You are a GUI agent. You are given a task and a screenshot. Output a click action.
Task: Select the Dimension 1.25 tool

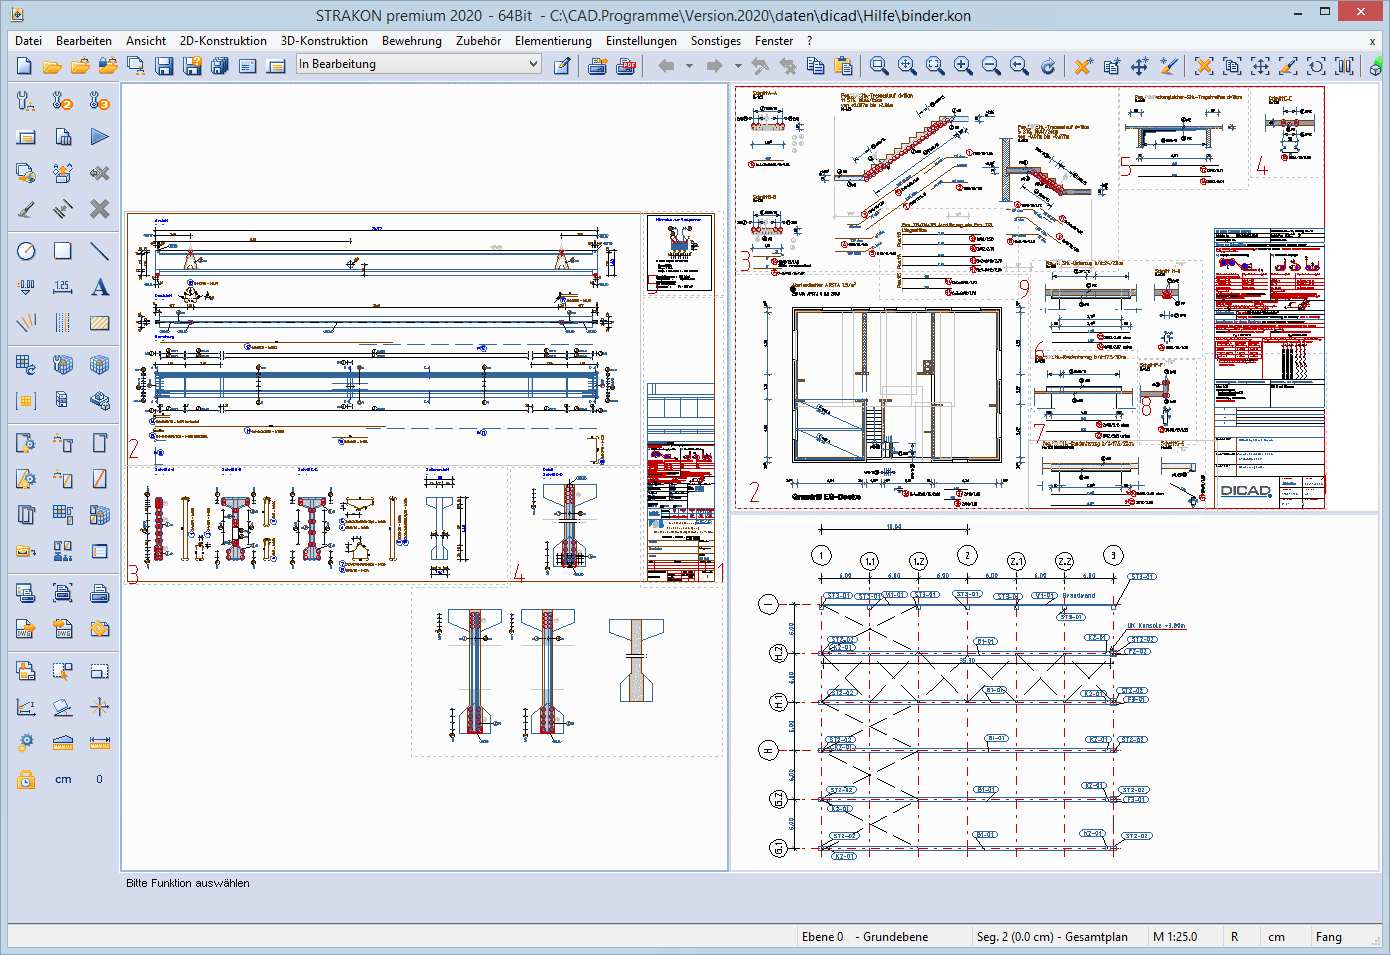[x=63, y=287]
